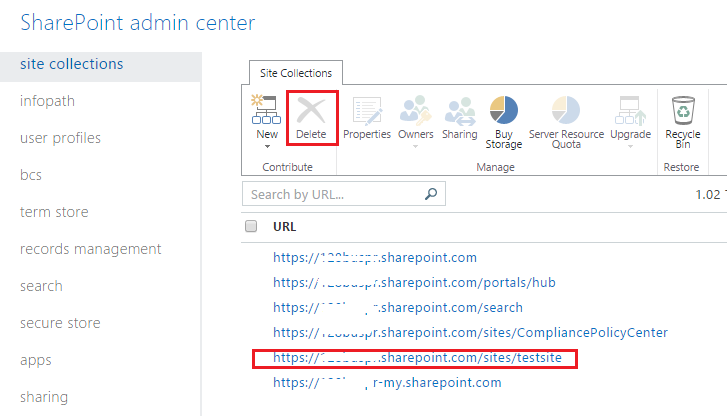Open the Sharing ribbon icon

pos(459,118)
